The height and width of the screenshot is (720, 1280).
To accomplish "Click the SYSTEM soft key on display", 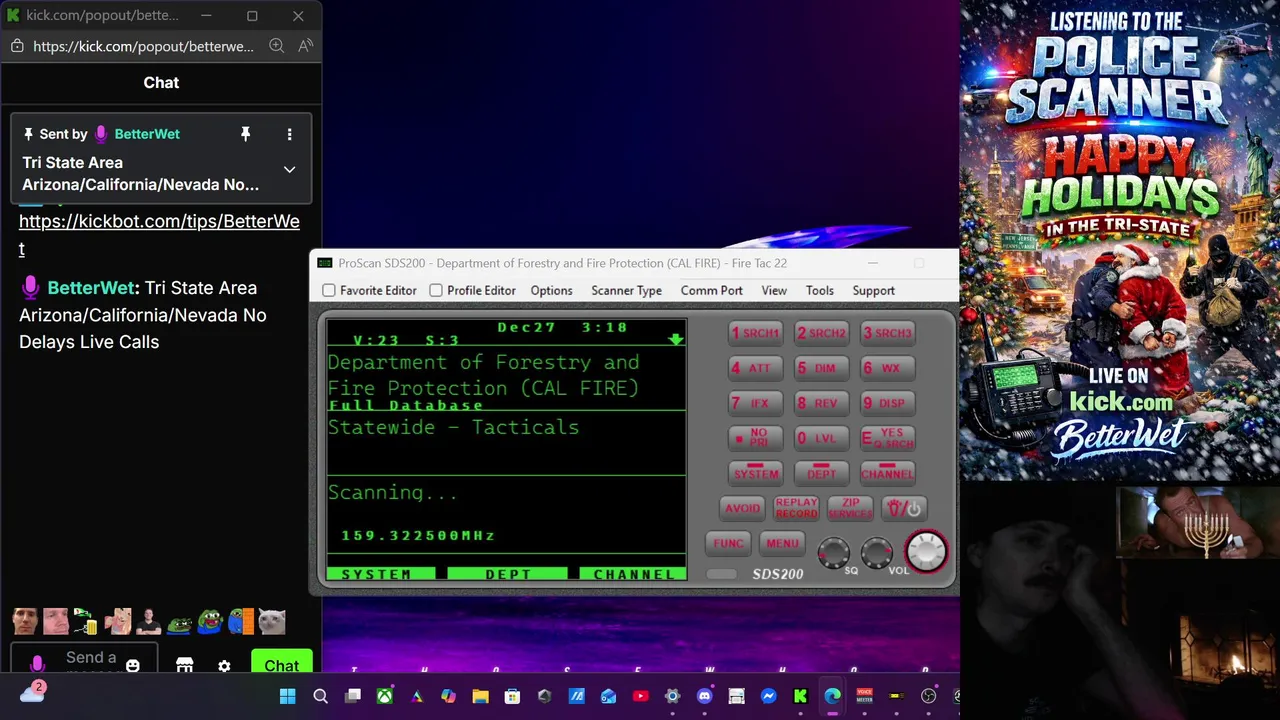I will 381,574.
